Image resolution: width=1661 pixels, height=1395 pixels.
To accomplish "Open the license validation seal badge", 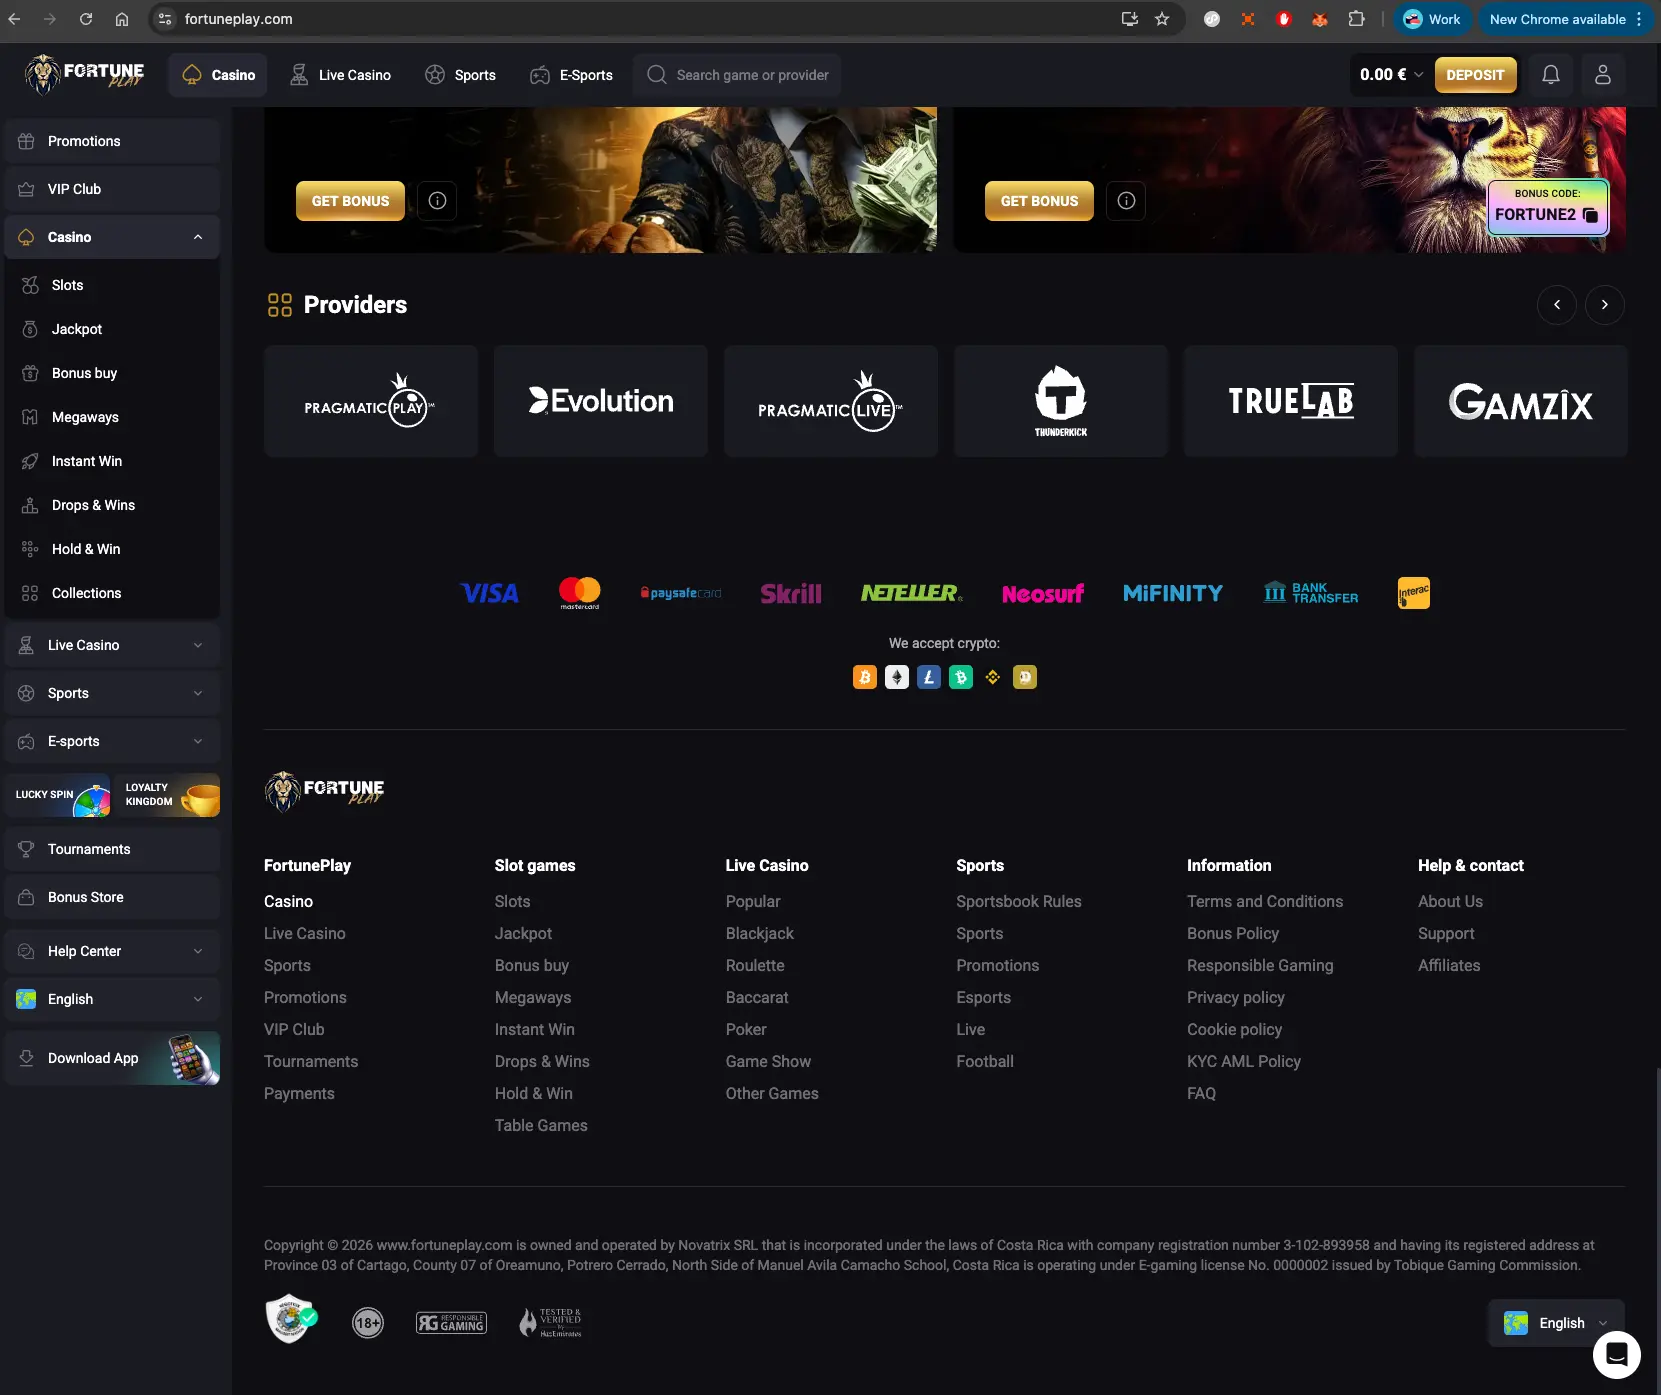I will pyautogui.click(x=290, y=1318).
